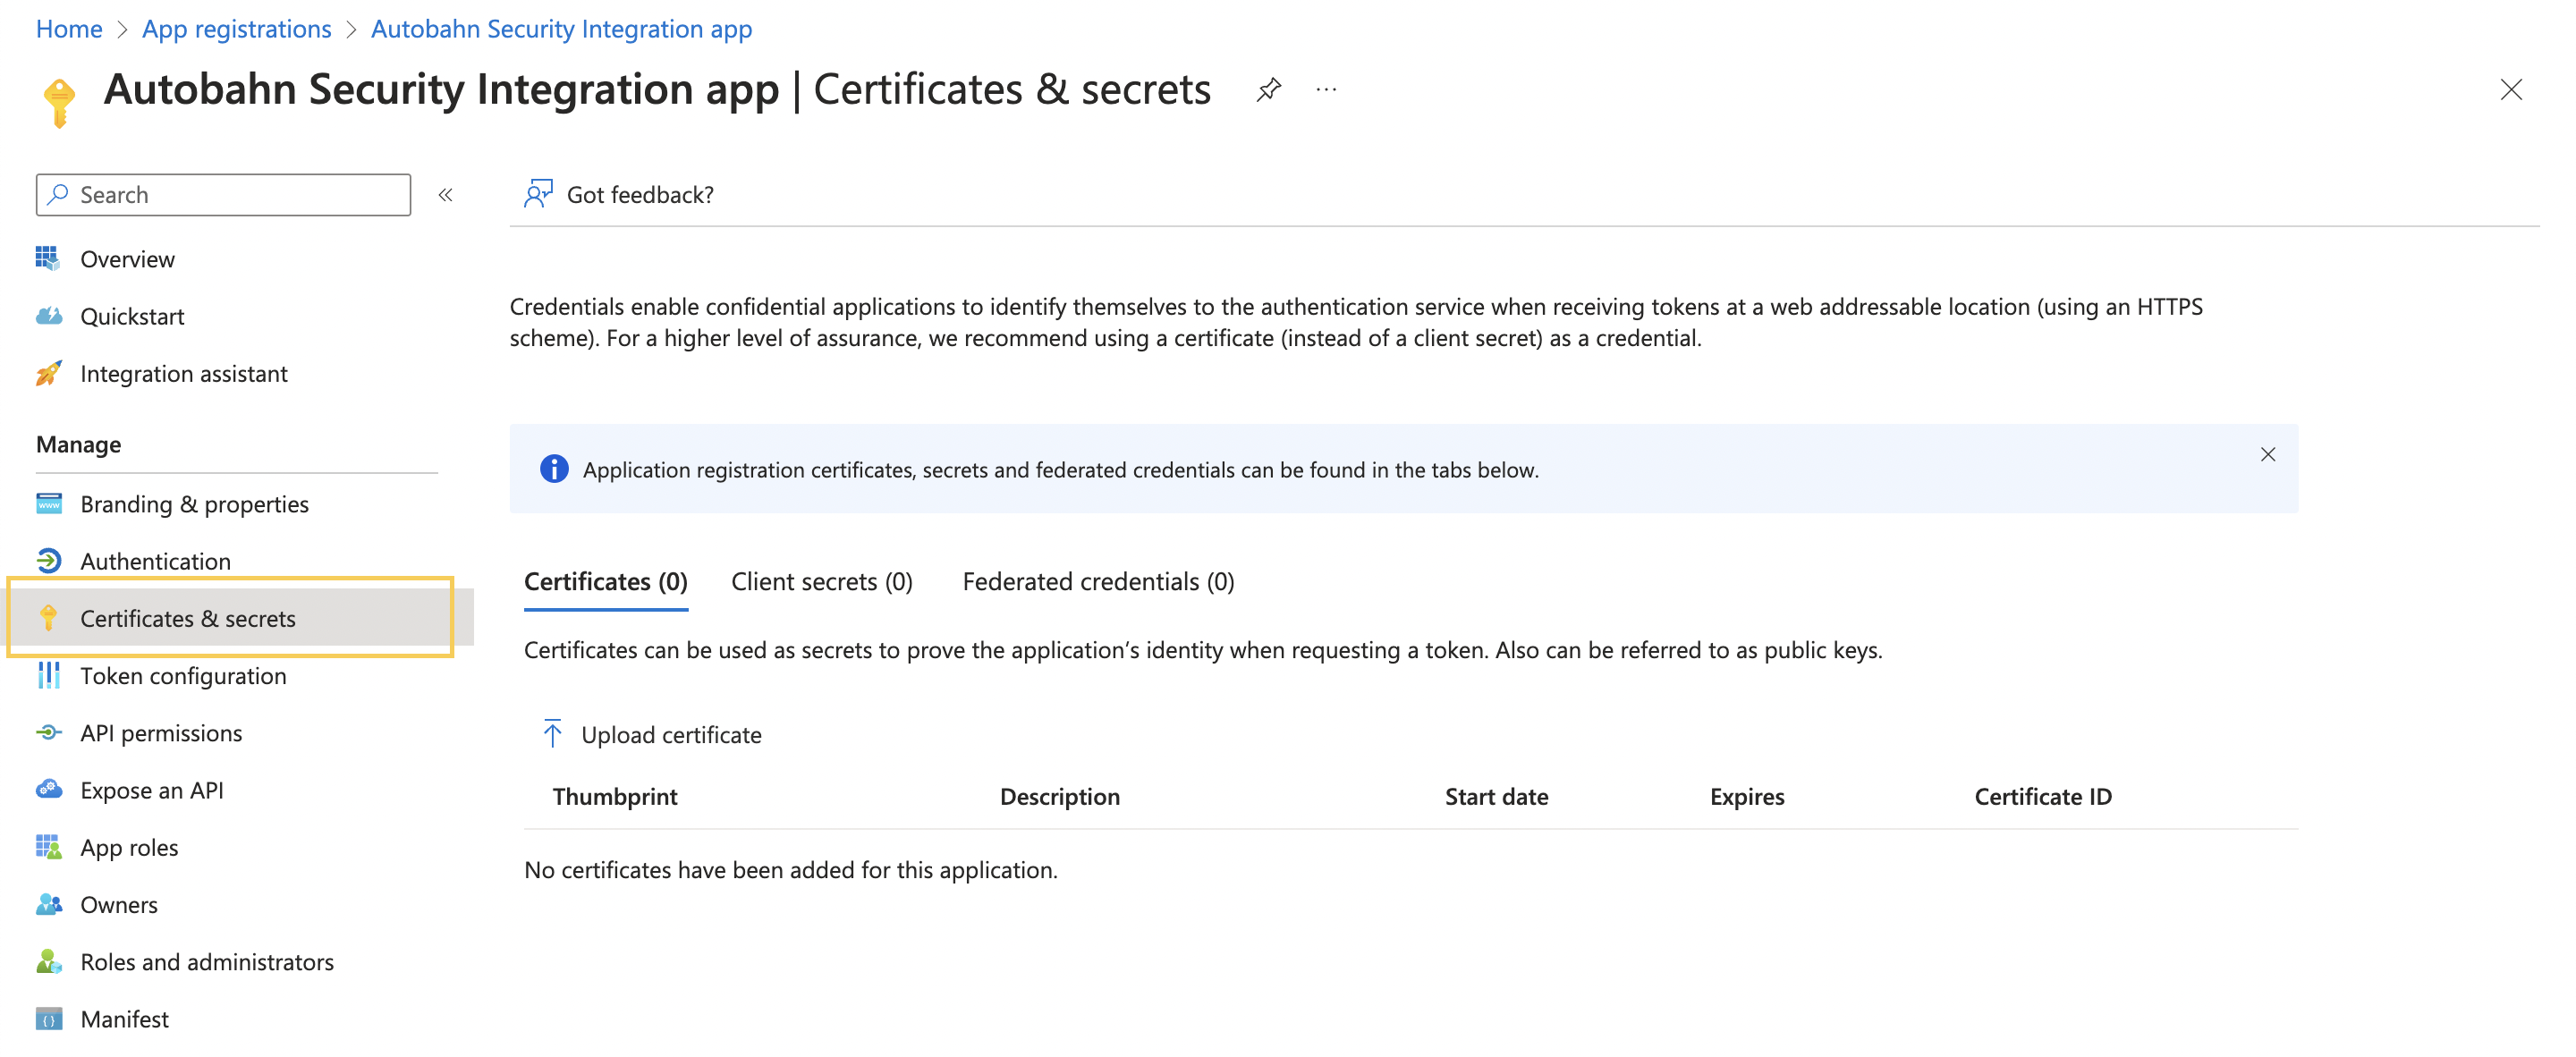
Task: Collapse the sidebar menu
Action: coord(445,194)
